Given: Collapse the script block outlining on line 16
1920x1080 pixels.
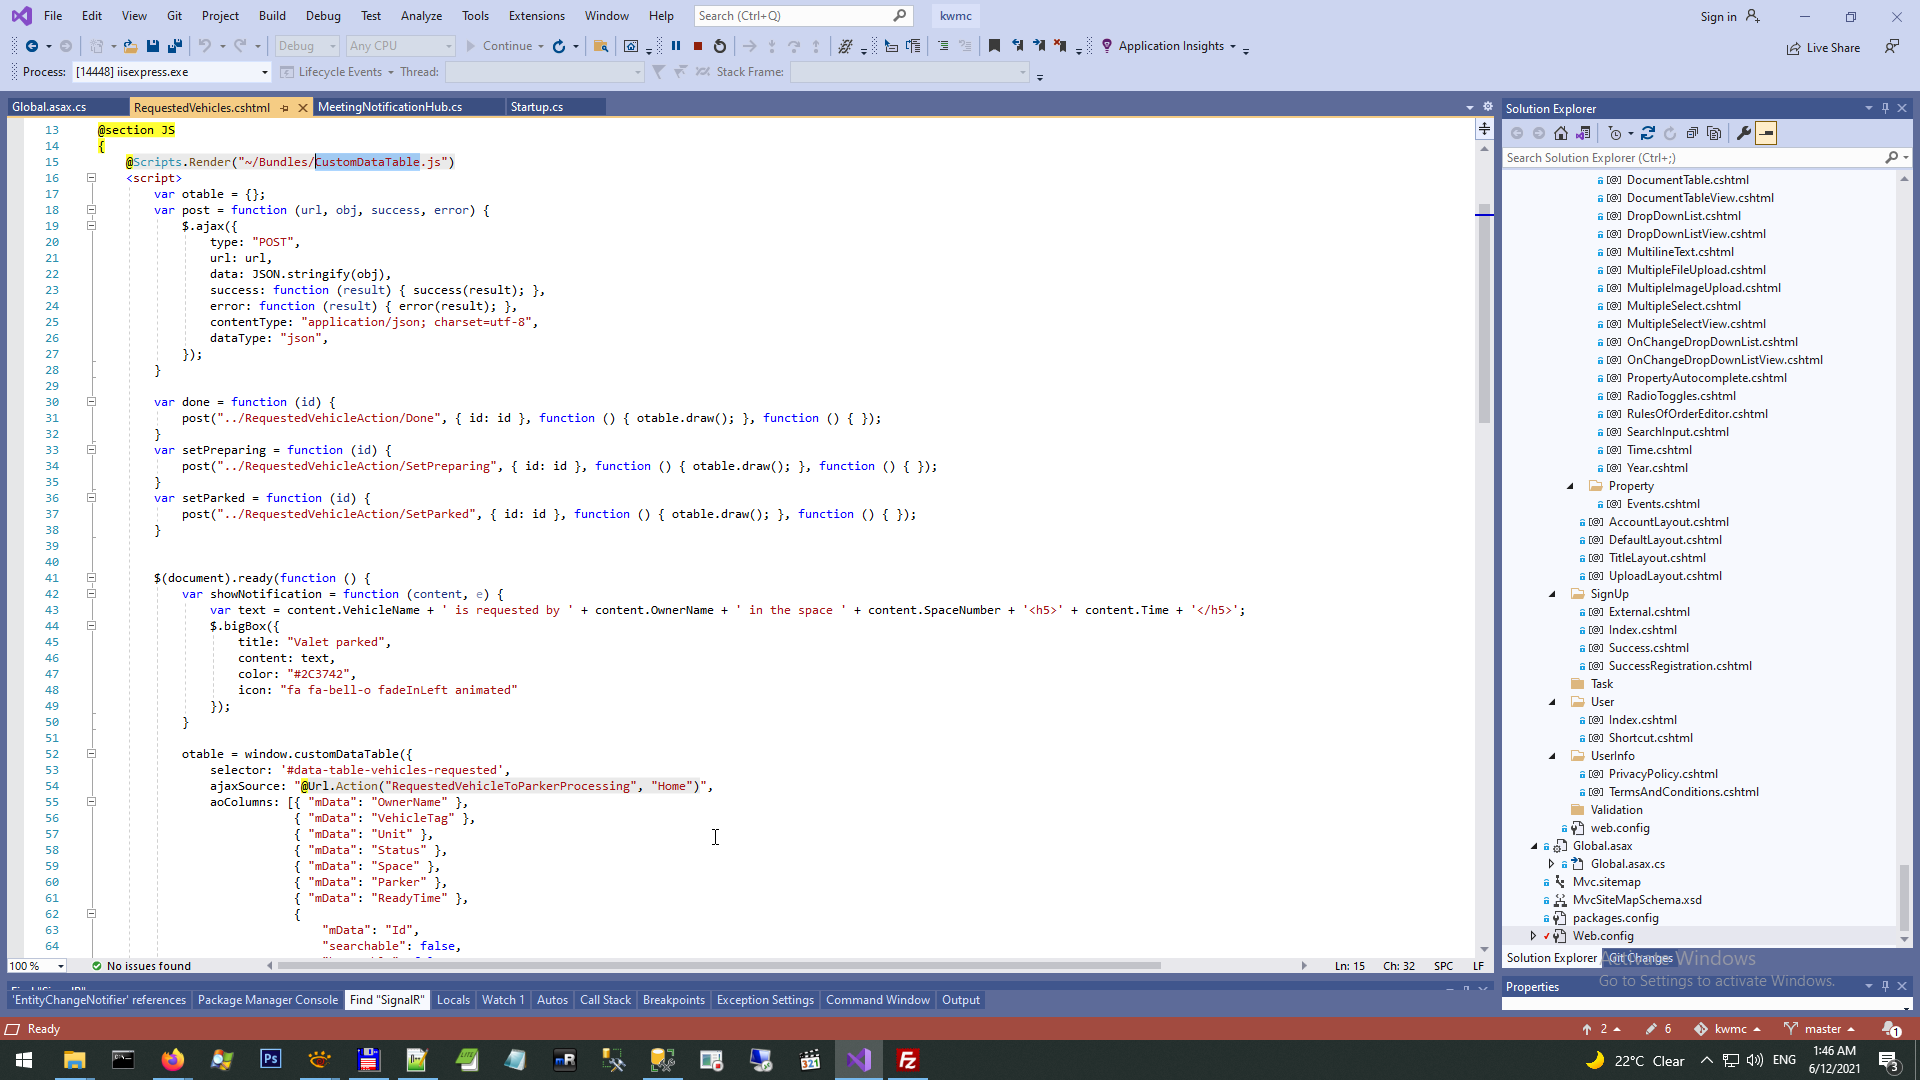Looking at the screenshot, I should pyautogui.click(x=91, y=178).
